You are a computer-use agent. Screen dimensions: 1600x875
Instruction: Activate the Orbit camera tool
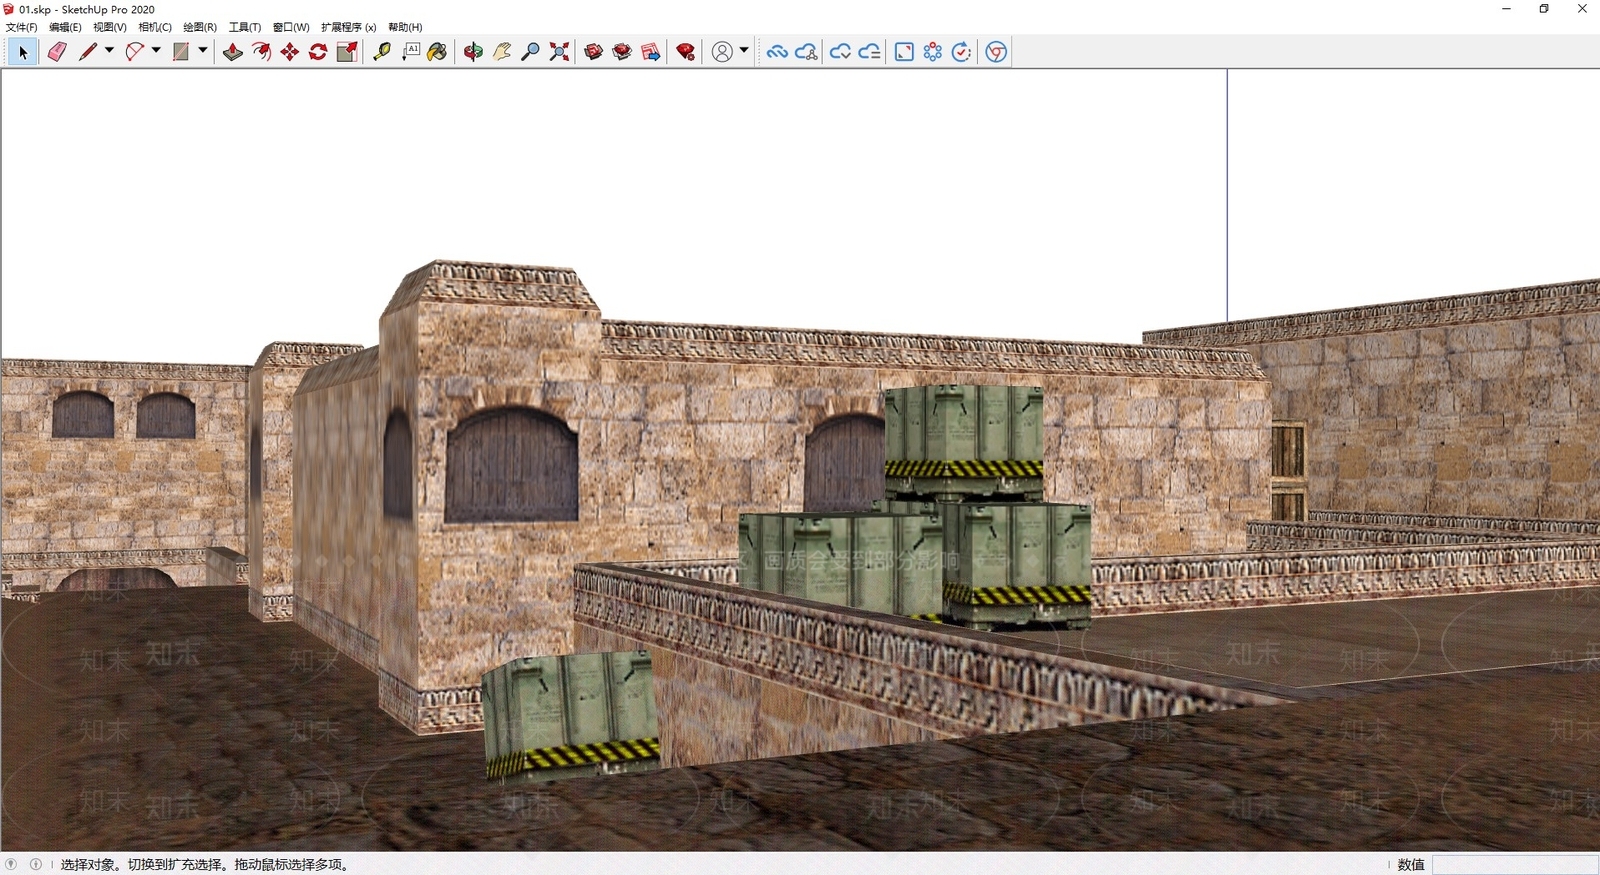[473, 52]
